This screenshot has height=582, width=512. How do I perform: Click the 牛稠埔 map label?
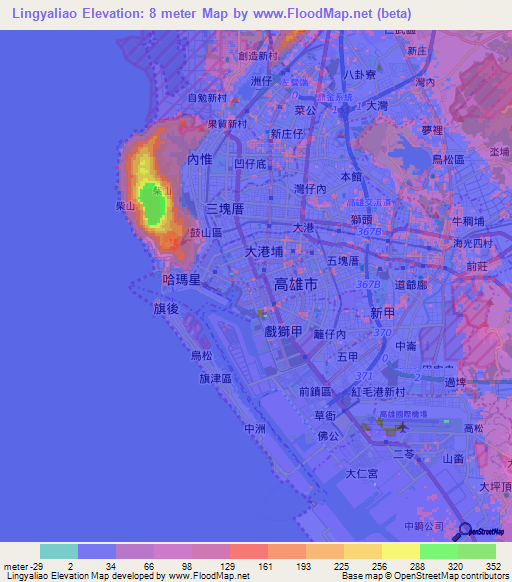click(x=468, y=221)
